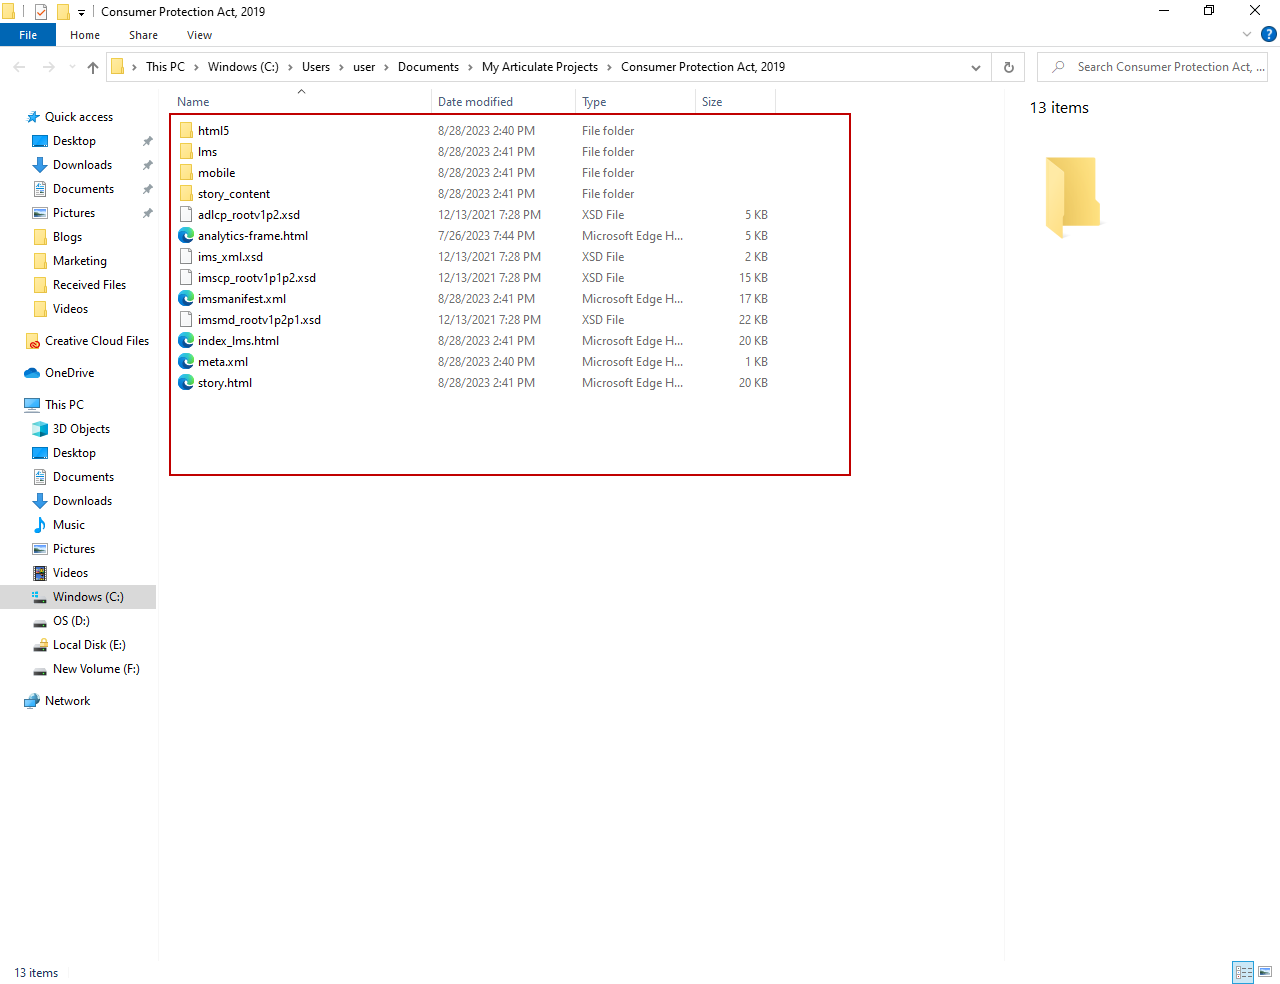Open pinned Desktop under Quick access
This screenshot has height=984, width=1280.
pos(74,141)
